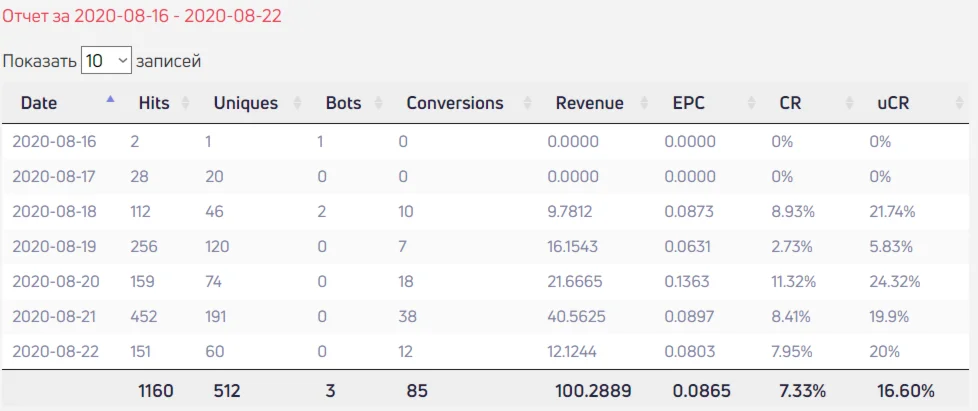Image resolution: width=978 pixels, height=411 pixels.
Task: Sort the table by CR column
Action: tap(790, 103)
